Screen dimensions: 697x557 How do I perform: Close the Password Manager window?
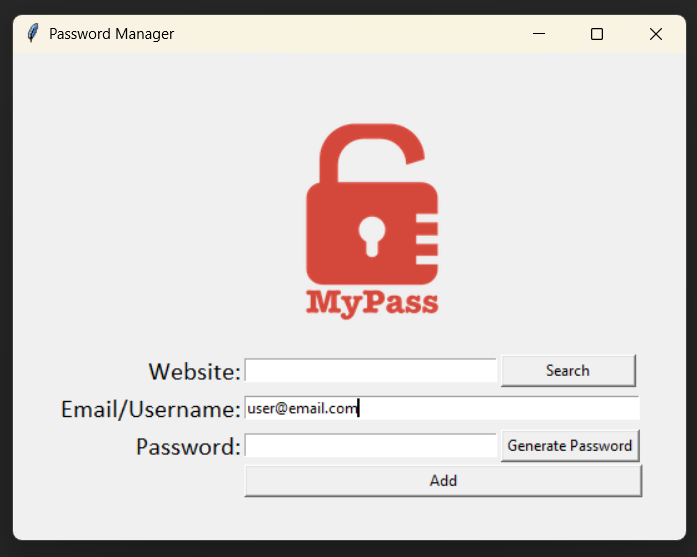tap(656, 34)
